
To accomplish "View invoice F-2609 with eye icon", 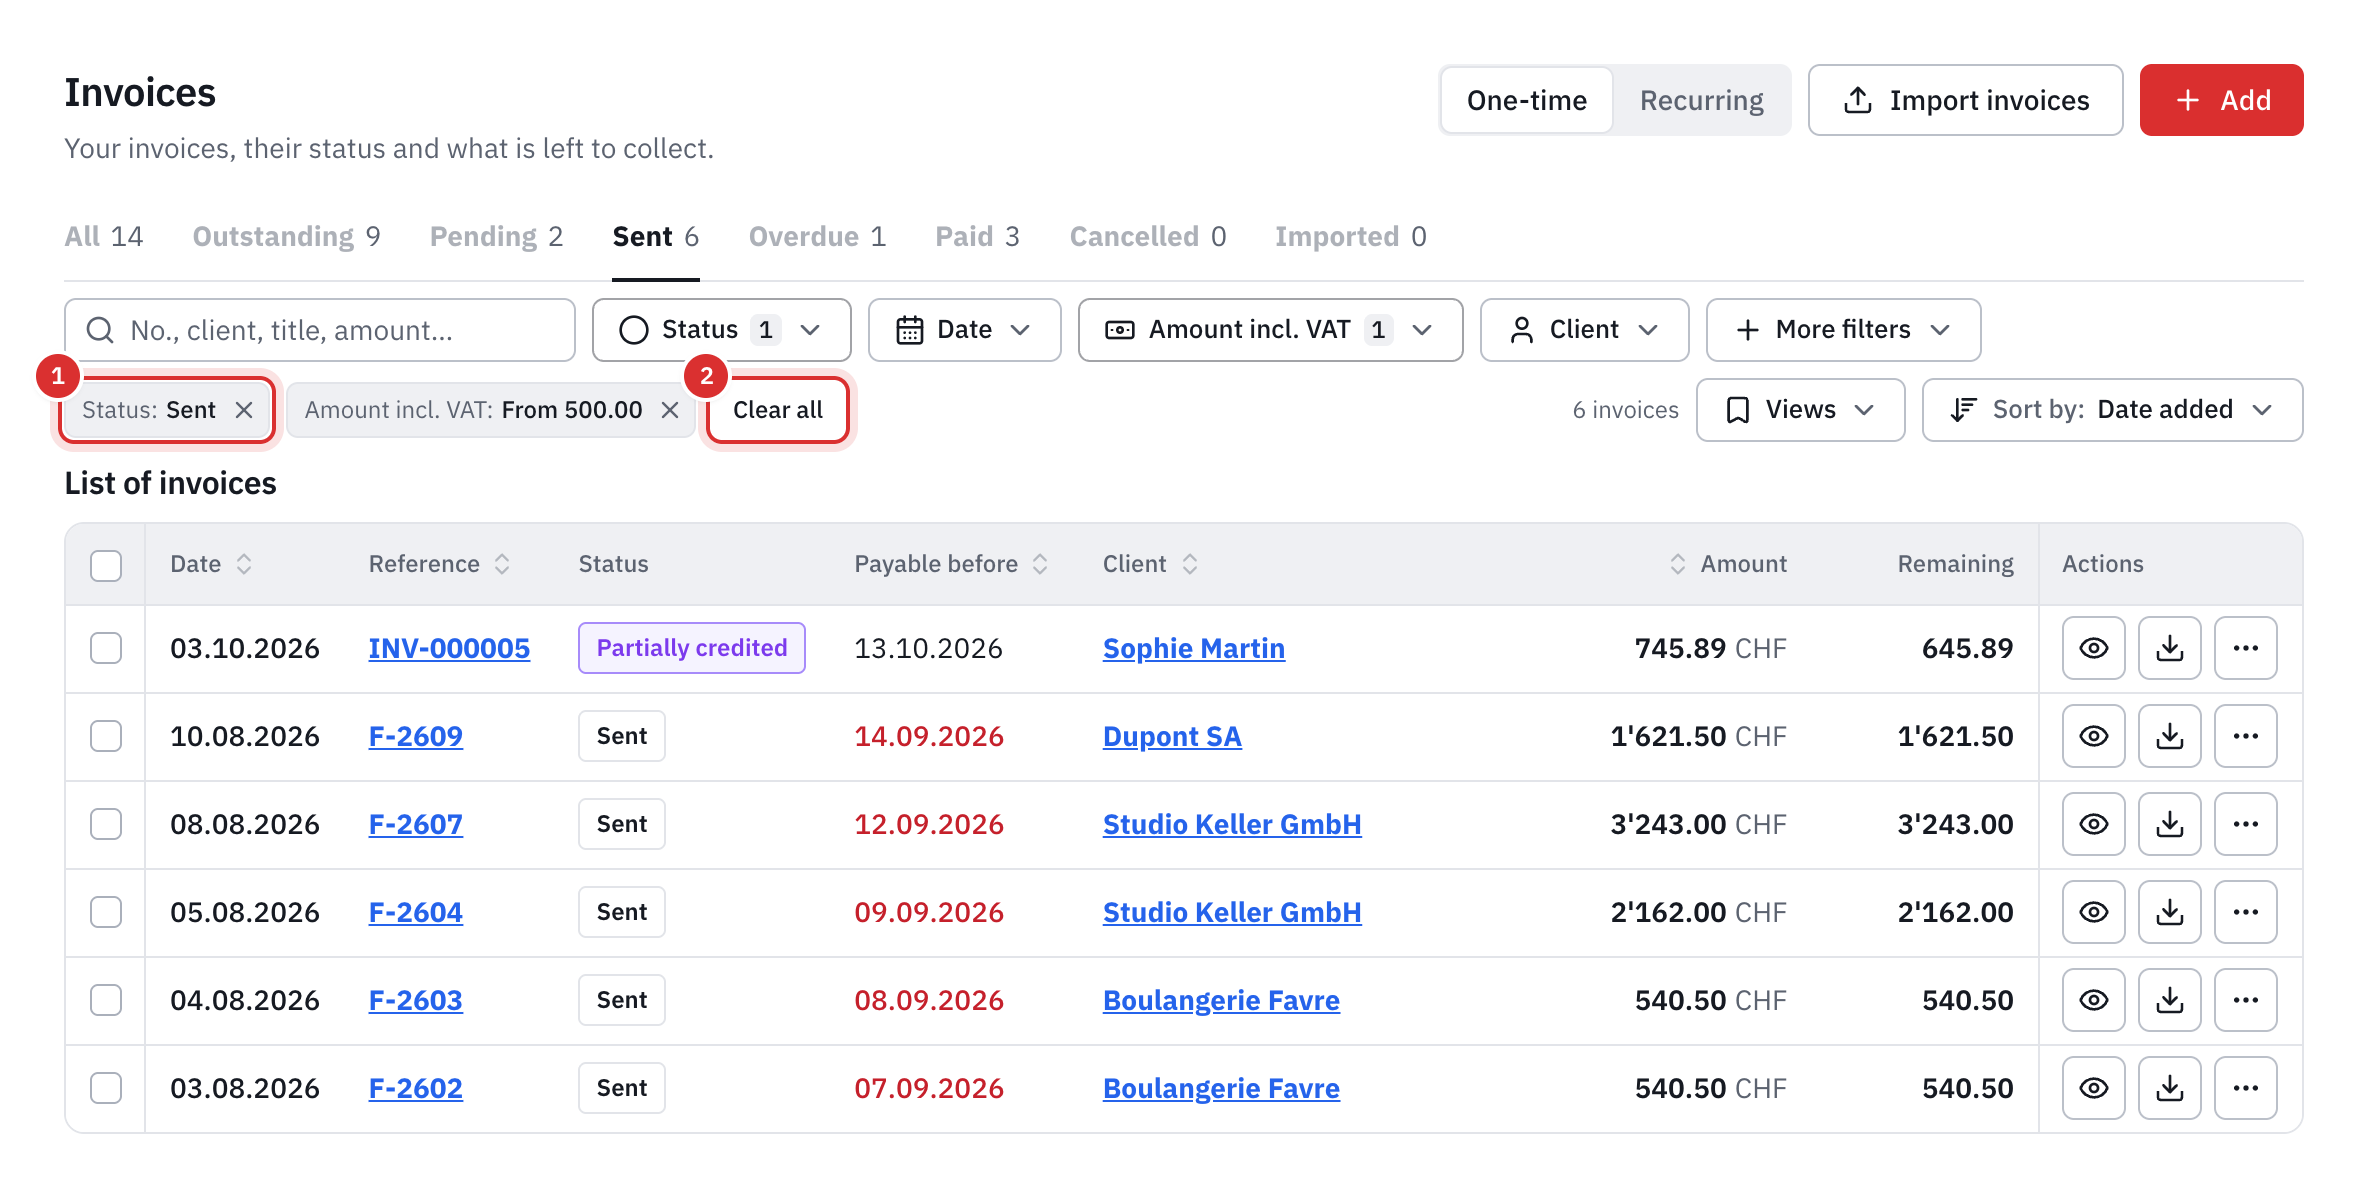I will click(2093, 736).
